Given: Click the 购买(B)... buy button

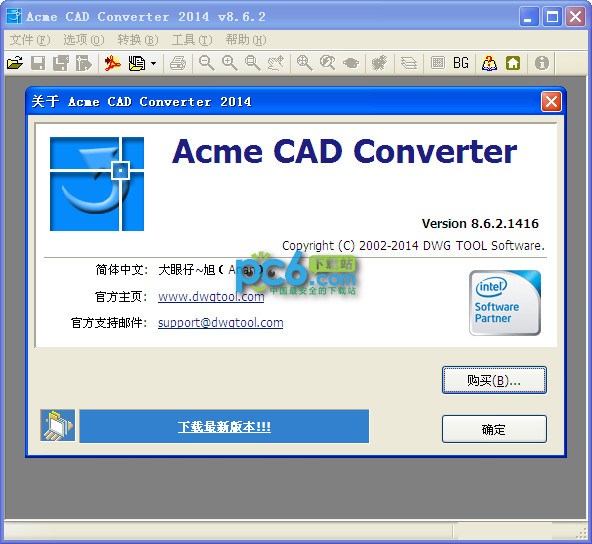Looking at the screenshot, I should [494, 380].
